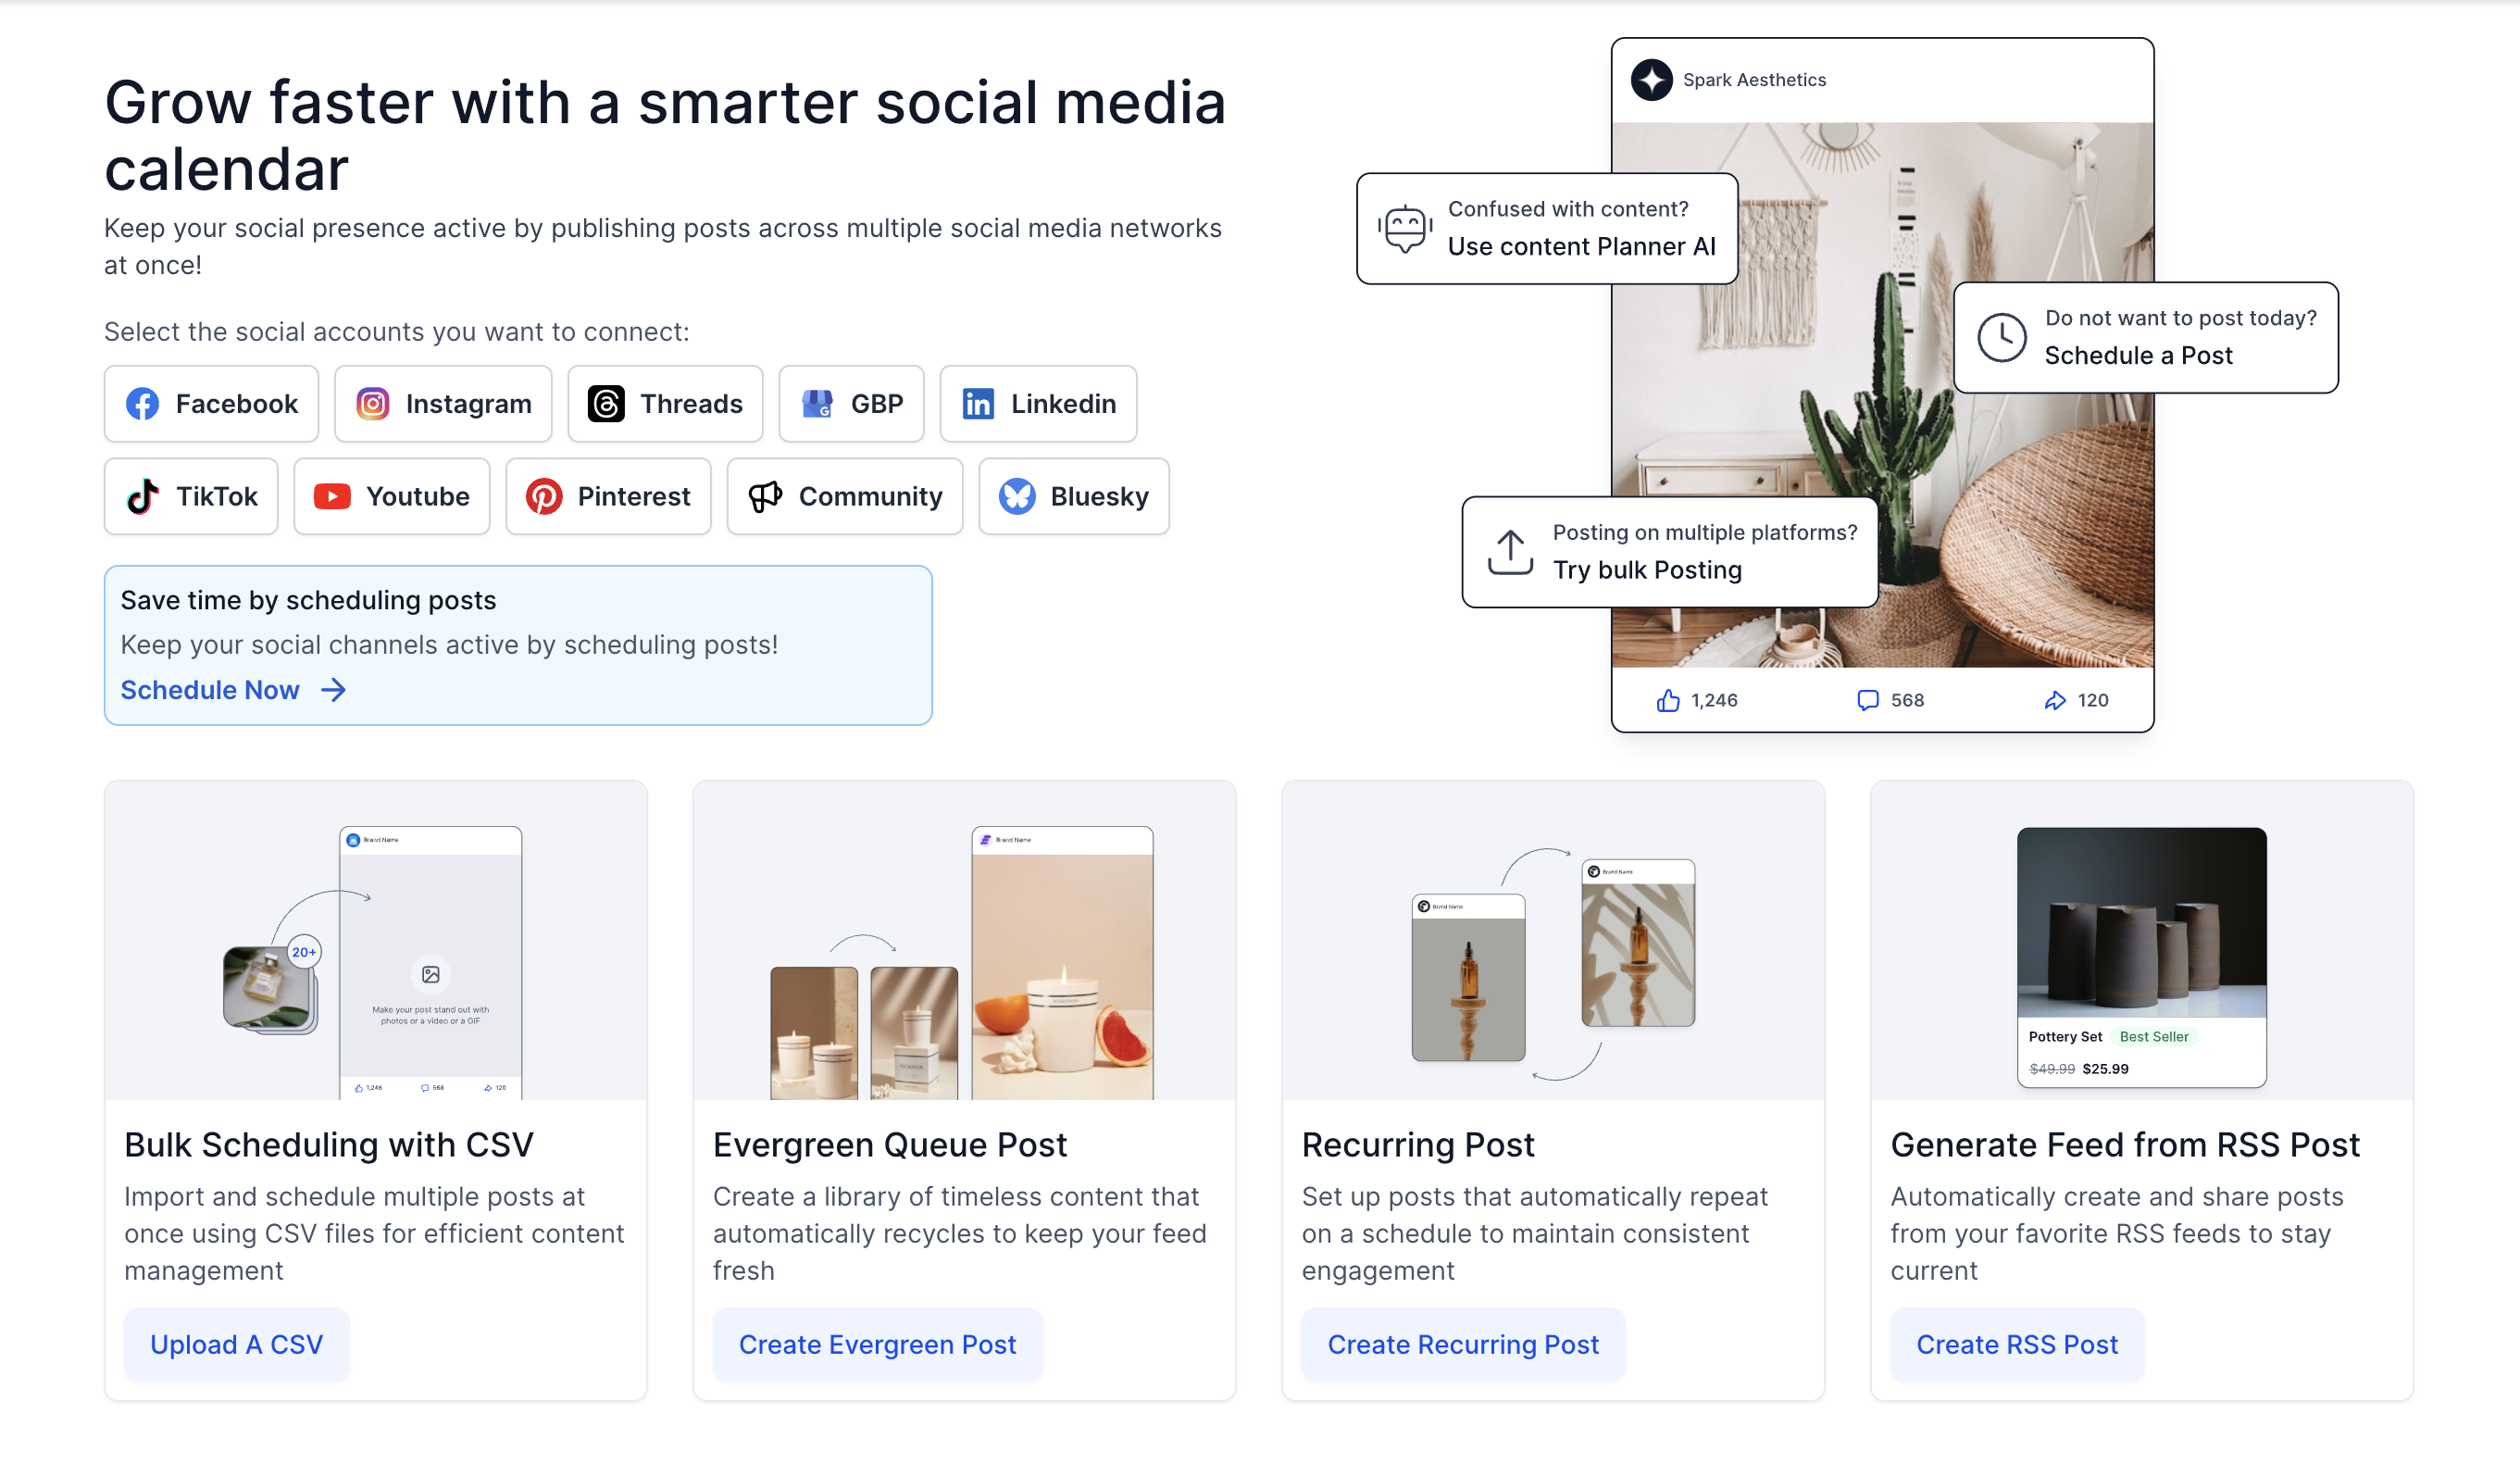Select the Community megaphone option
This screenshot has width=2520, height=1476.
(844, 497)
